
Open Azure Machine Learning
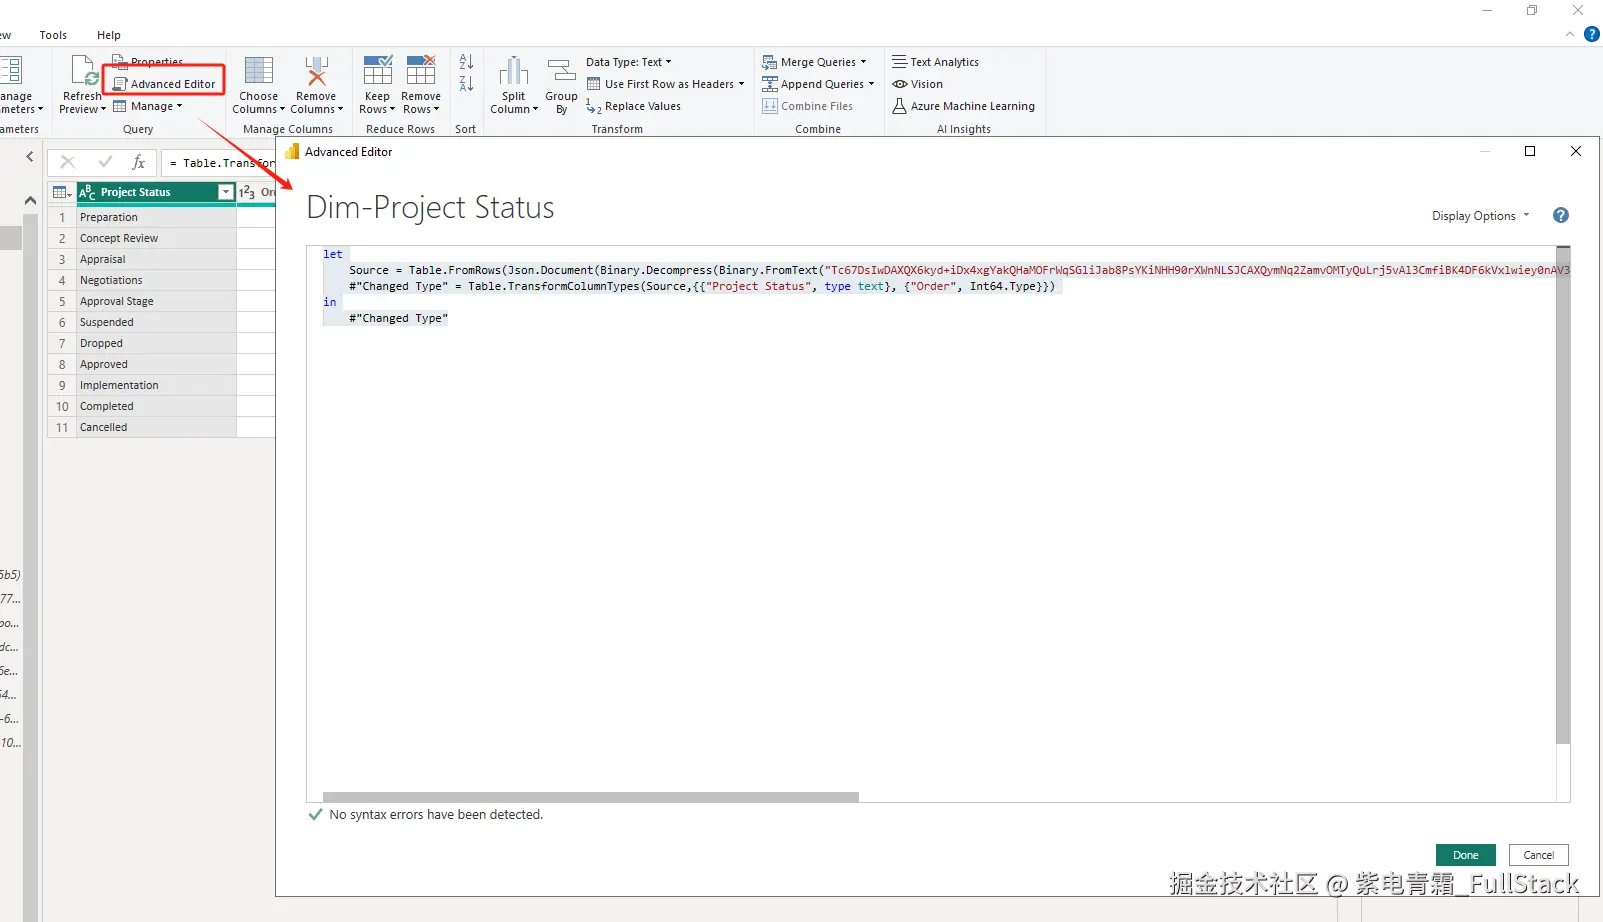click(x=964, y=106)
